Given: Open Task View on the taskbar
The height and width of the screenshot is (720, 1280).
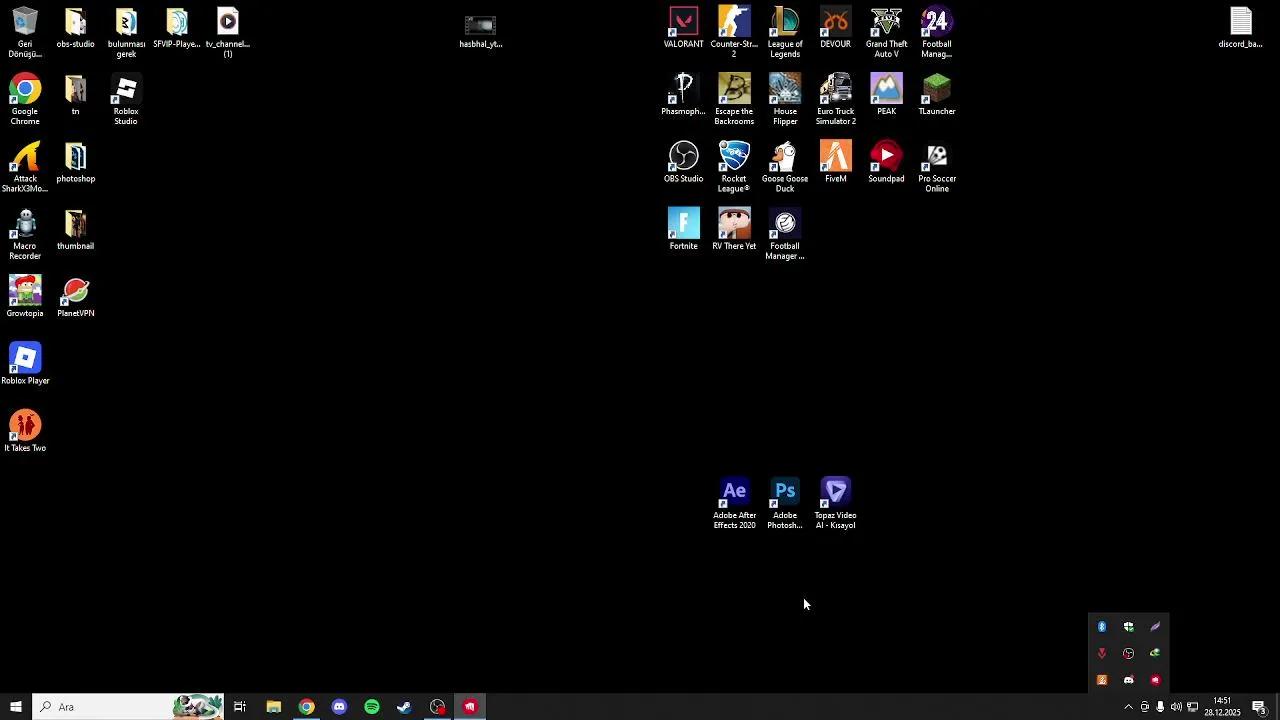Looking at the screenshot, I should click(240, 707).
